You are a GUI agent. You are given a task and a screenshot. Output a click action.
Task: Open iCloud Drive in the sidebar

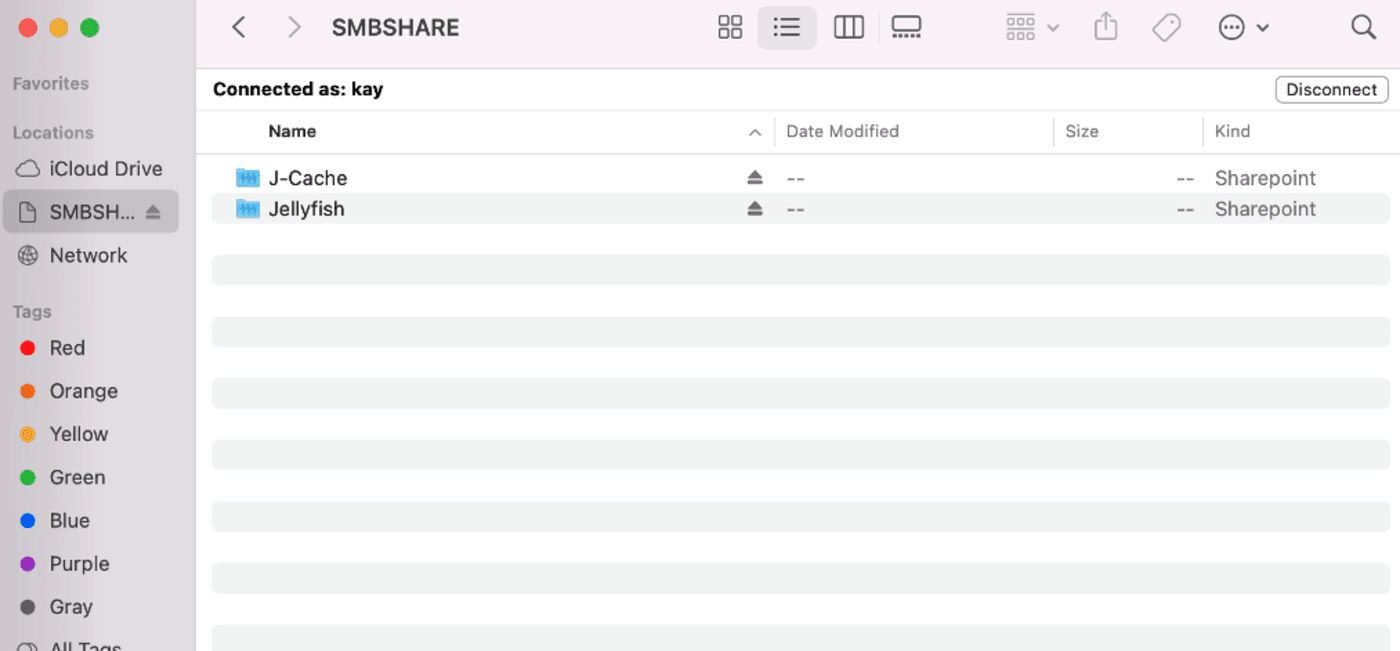pos(105,169)
